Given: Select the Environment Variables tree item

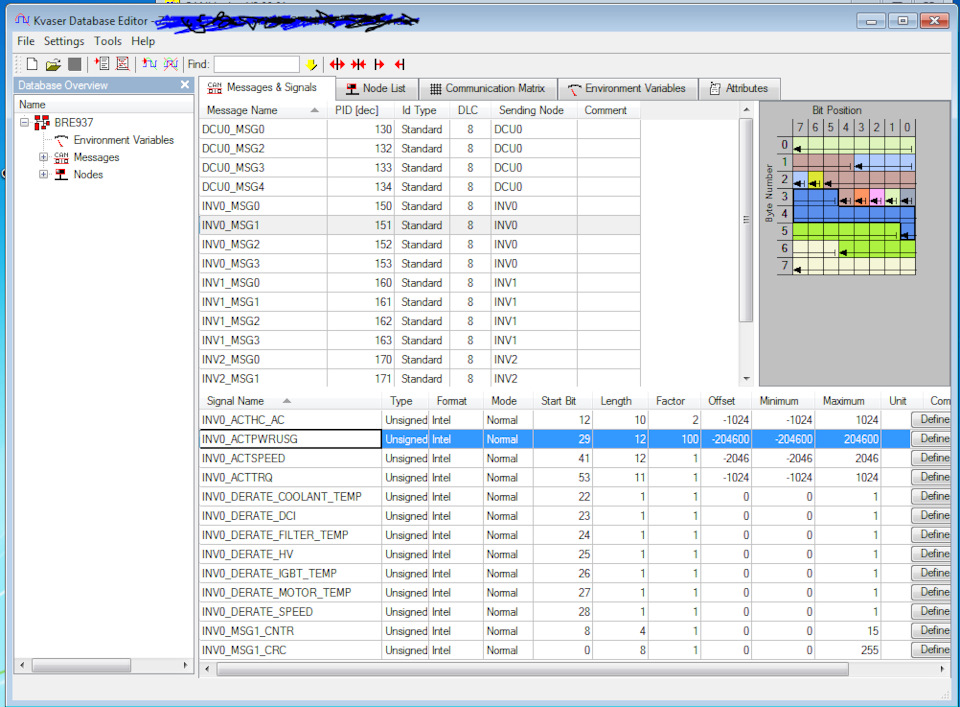Looking at the screenshot, I should pyautogui.click(x=123, y=140).
